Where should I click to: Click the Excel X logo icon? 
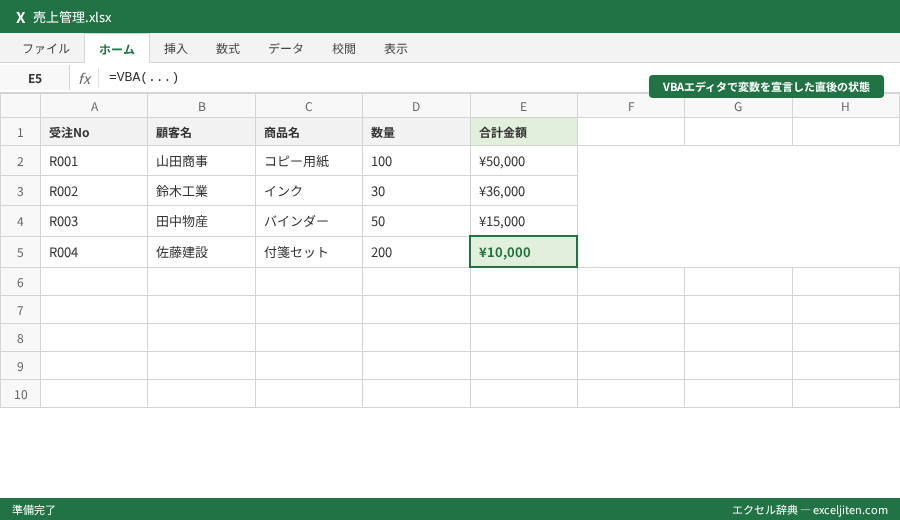click(21, 18)
